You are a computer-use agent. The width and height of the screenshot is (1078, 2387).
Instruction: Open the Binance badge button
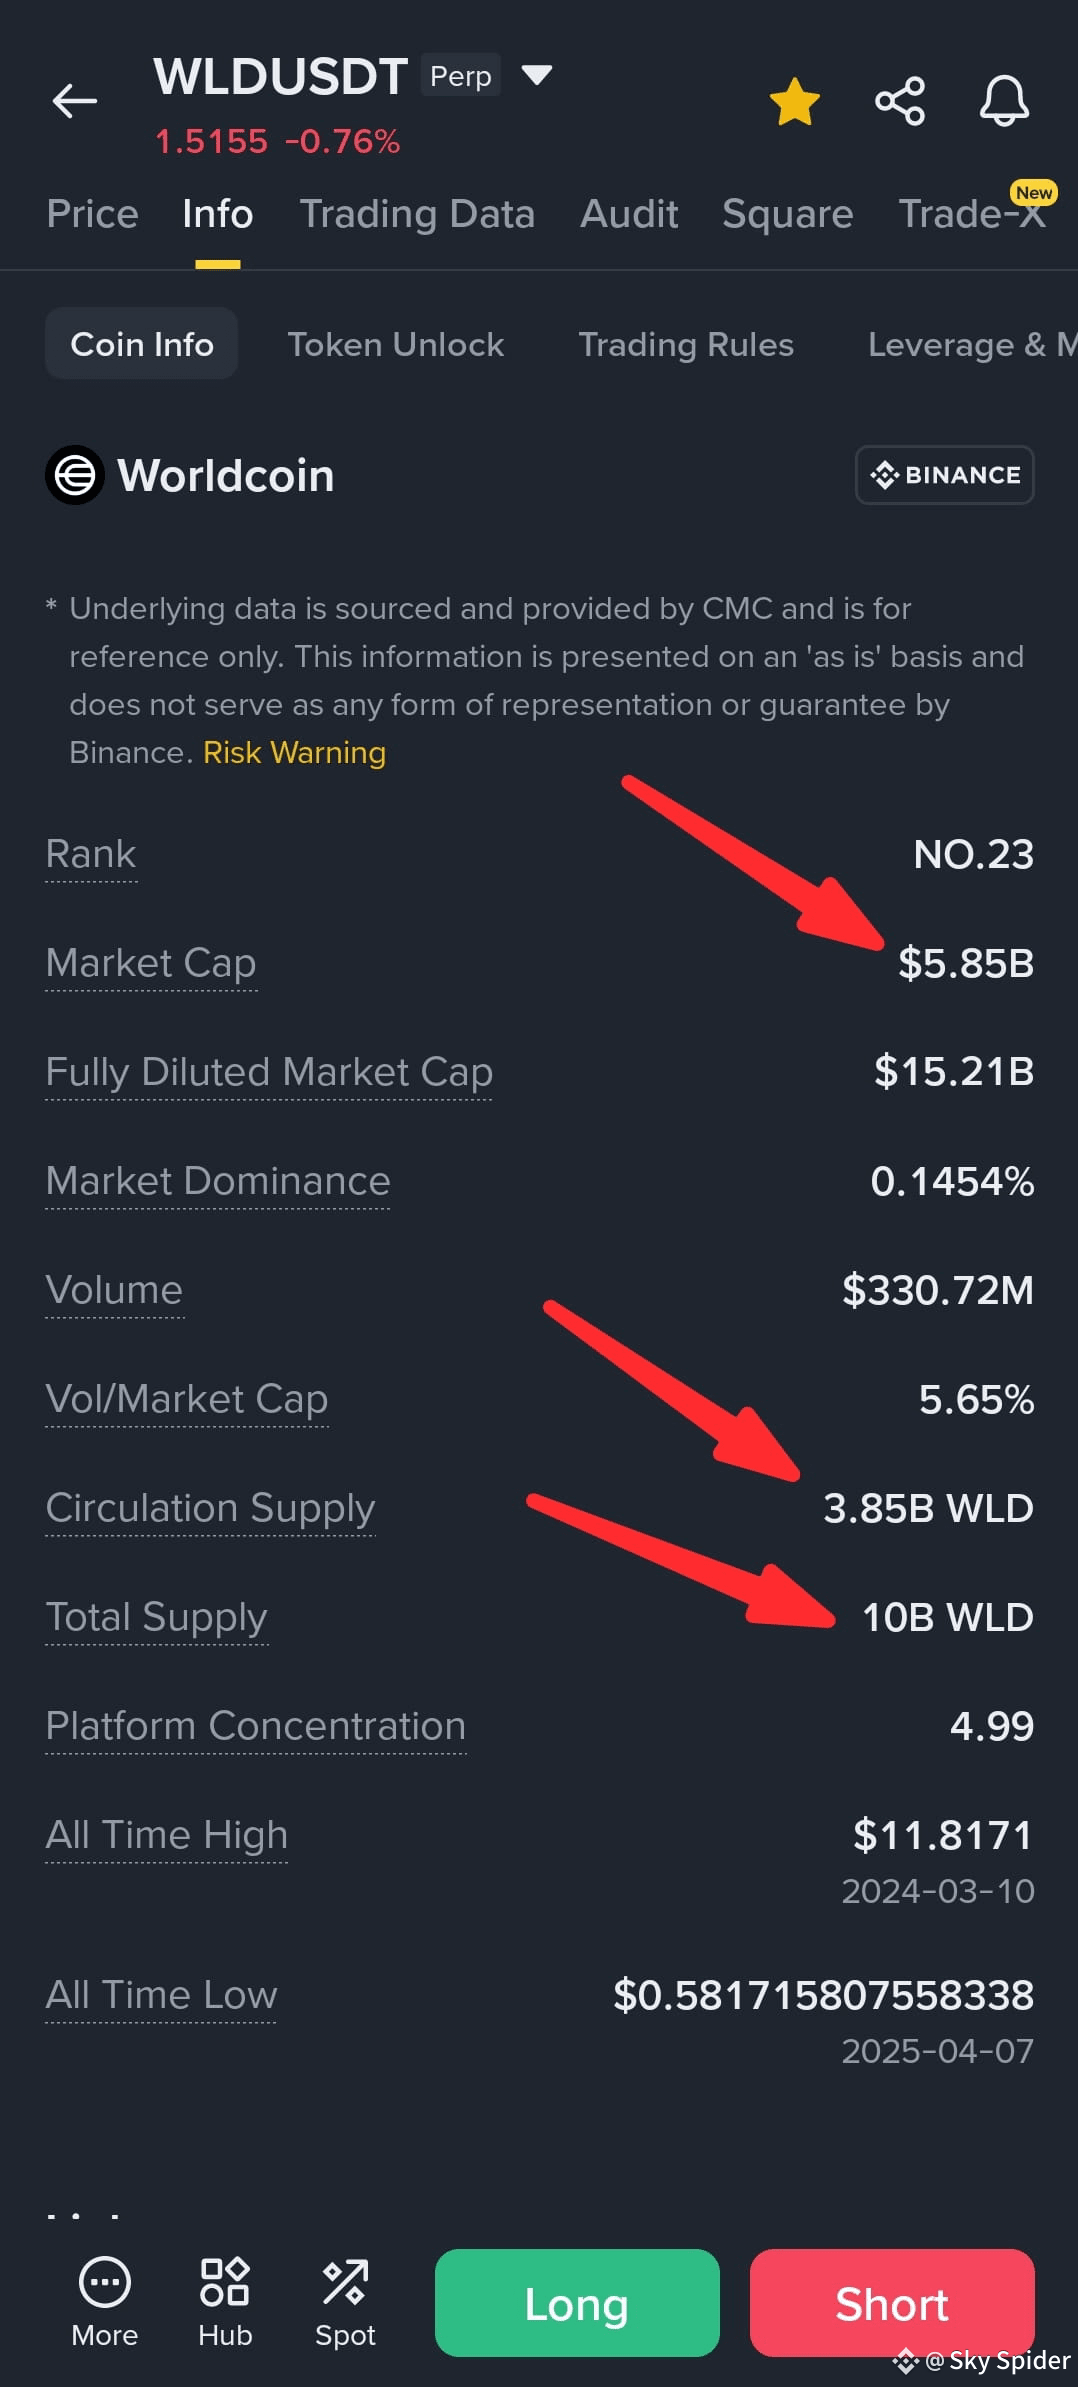tap(945, 475)
